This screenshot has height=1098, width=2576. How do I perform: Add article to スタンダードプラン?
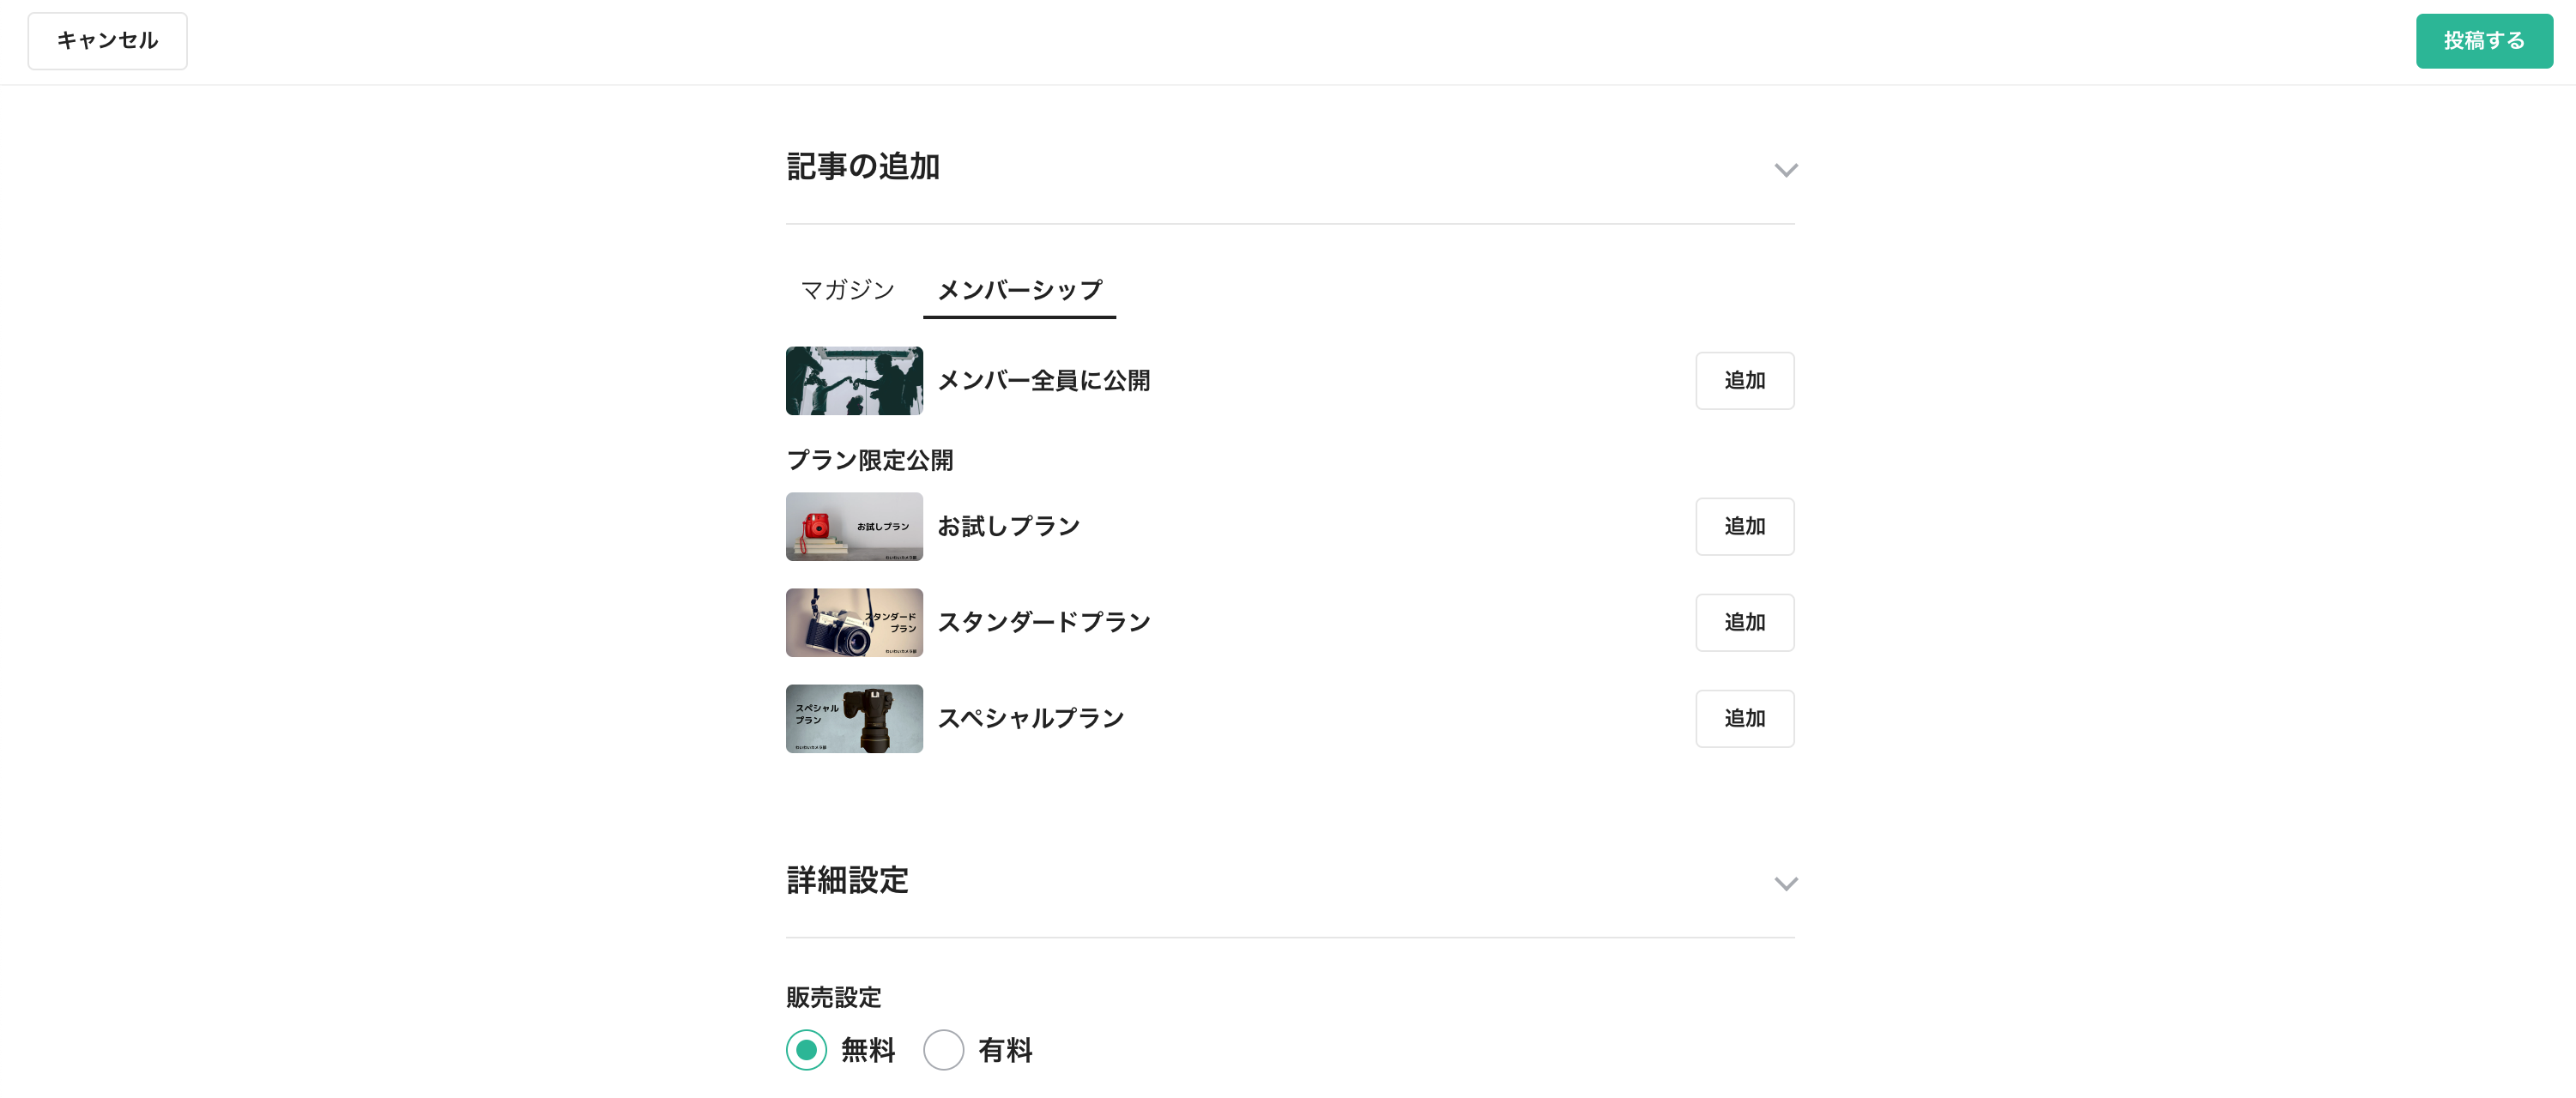(x=1744, y=623)
